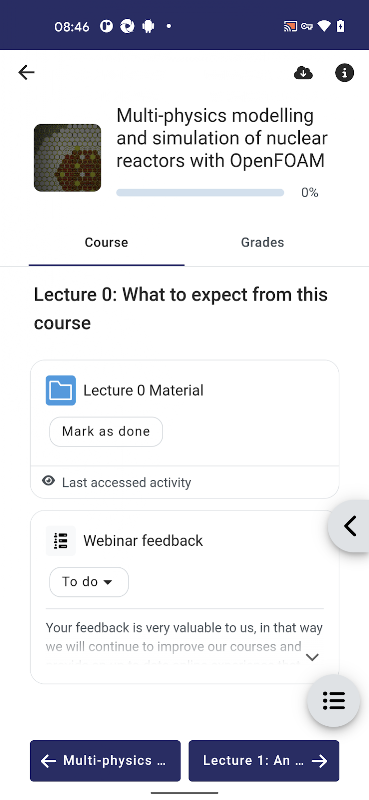Viewport: 369px width, 800px height.
Task: Tap the course thumbnail image
Action: click(x=67, y=158)
